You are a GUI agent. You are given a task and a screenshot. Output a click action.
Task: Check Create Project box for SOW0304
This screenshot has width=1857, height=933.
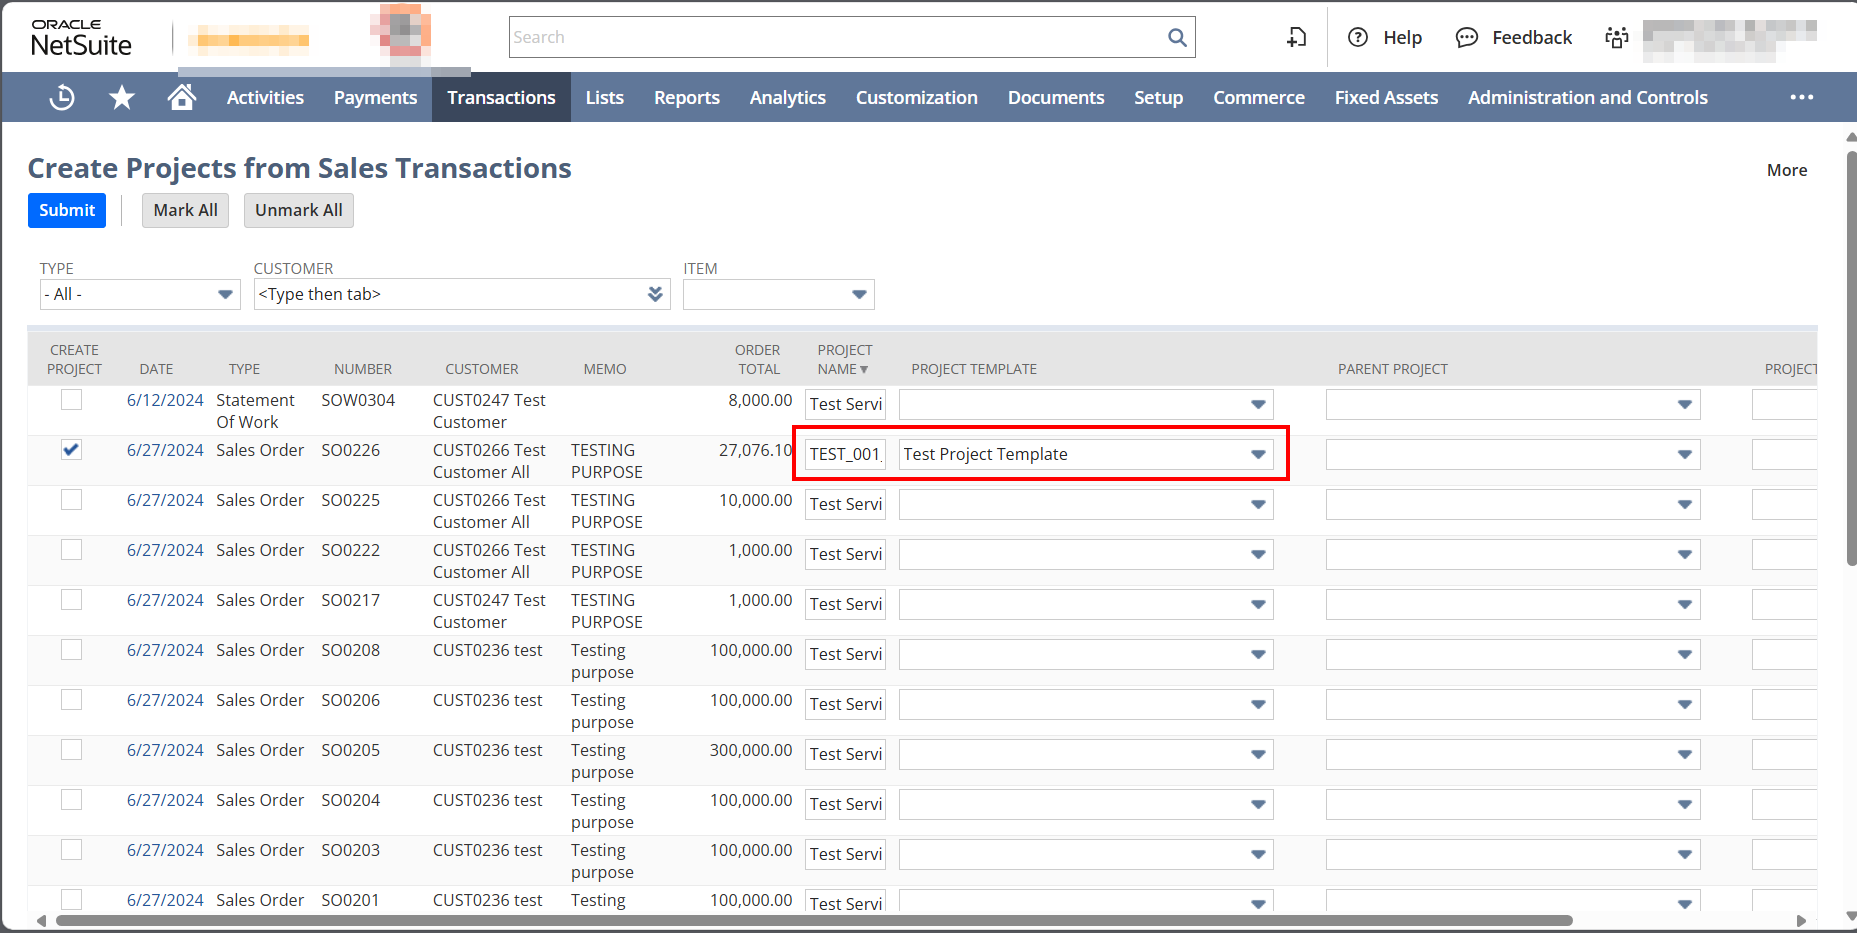[71, 400]
